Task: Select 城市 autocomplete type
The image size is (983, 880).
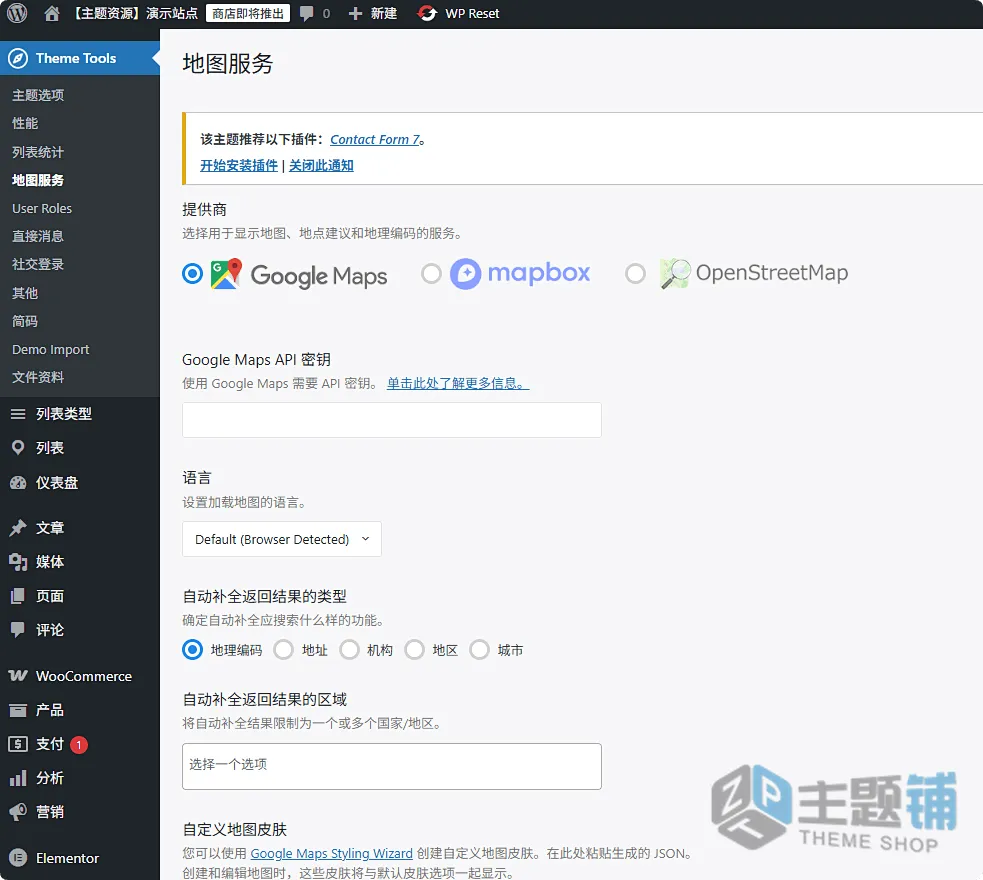Action: click(480, 650)
